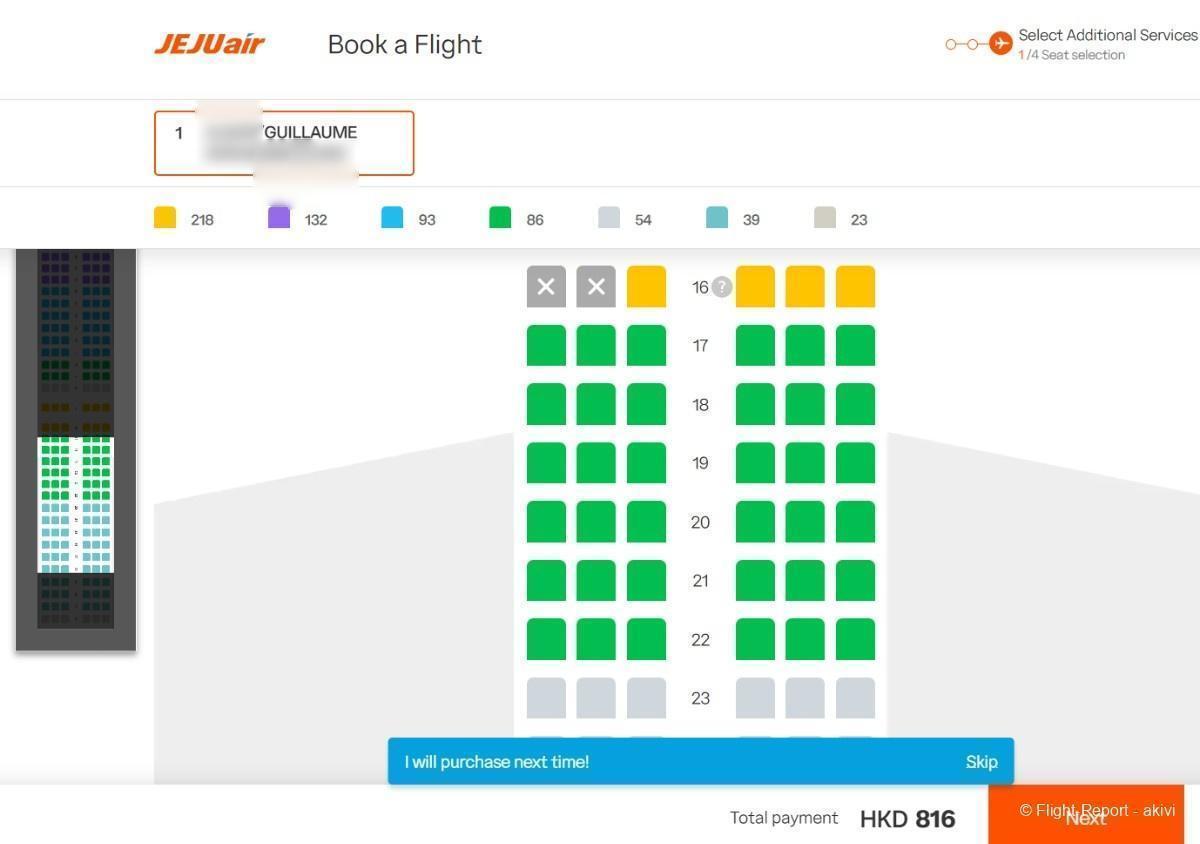Click the purple 132 price legend swatch
The image size is (1200, 844).
tap(279, 218)
